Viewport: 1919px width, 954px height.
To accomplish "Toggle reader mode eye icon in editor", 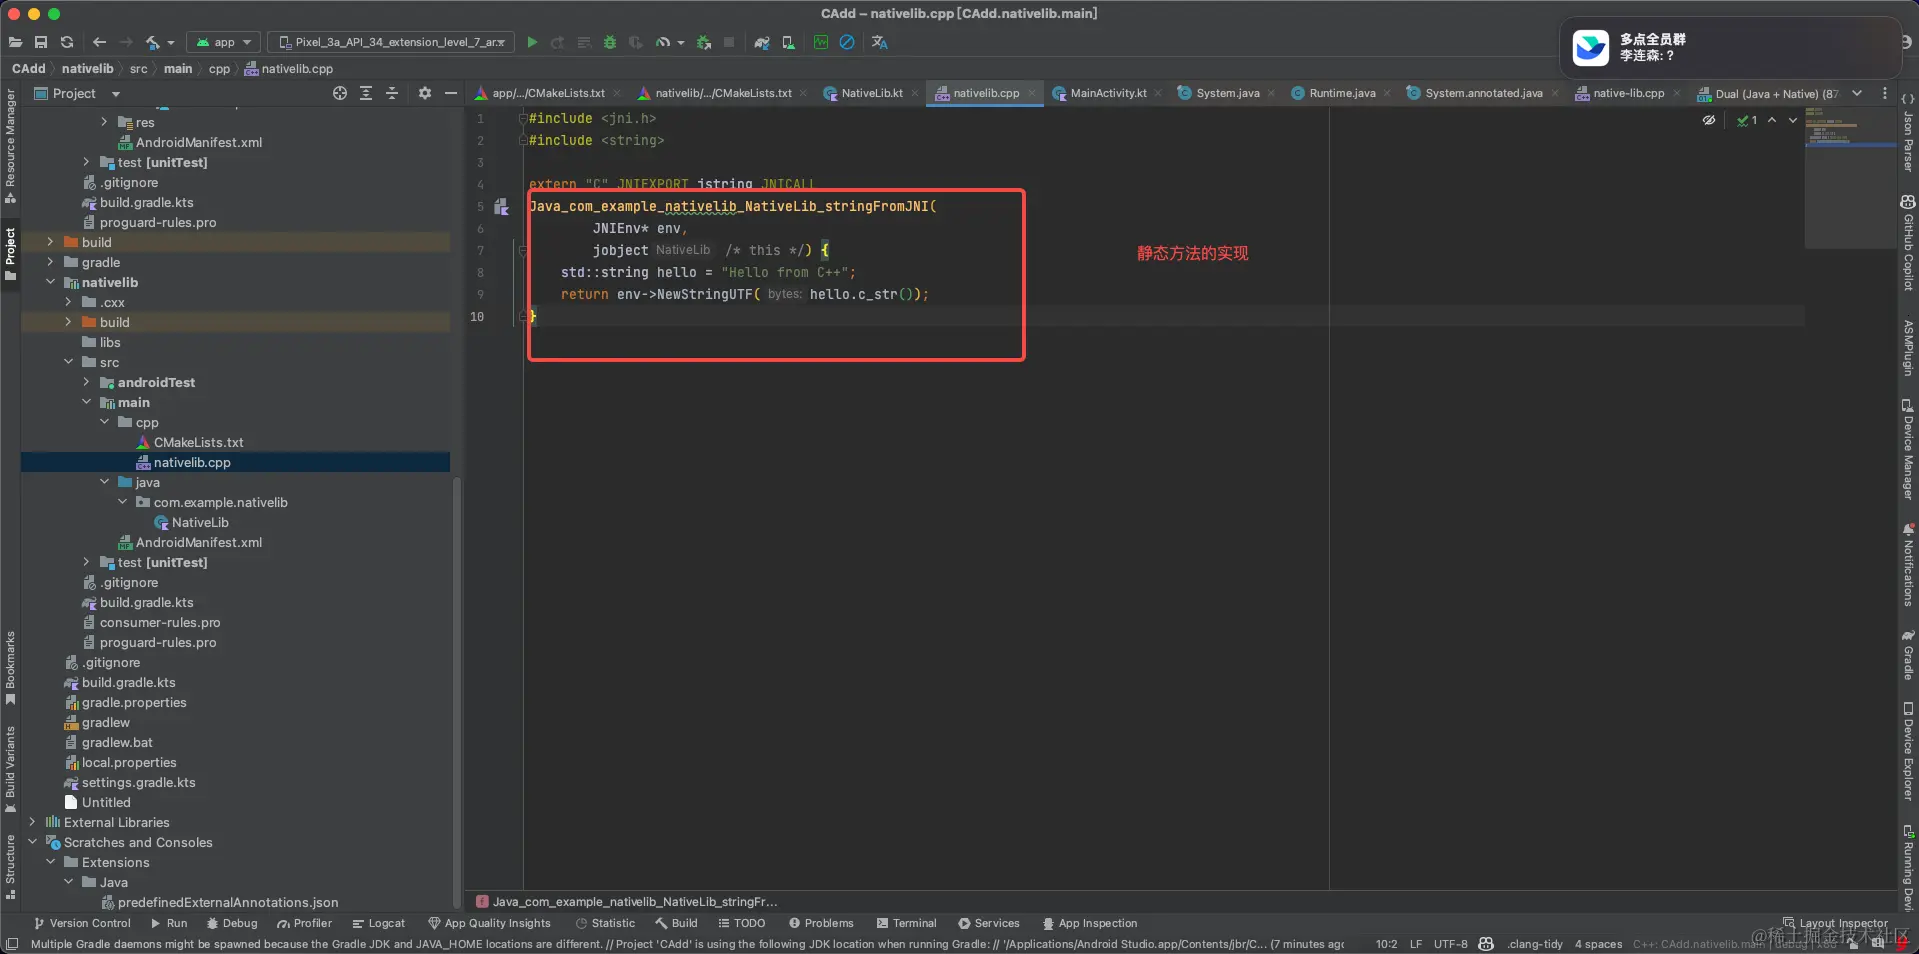I will 1709,120.
